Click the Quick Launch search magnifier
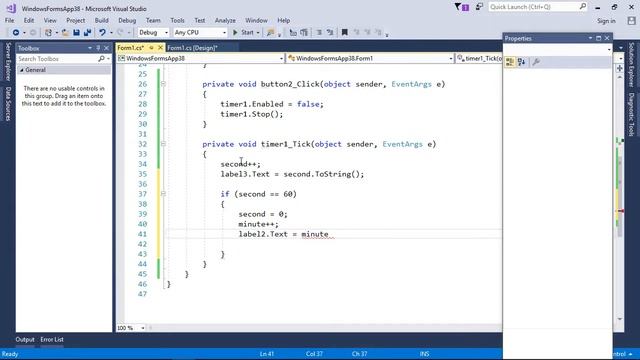 [x=582, y=7]
